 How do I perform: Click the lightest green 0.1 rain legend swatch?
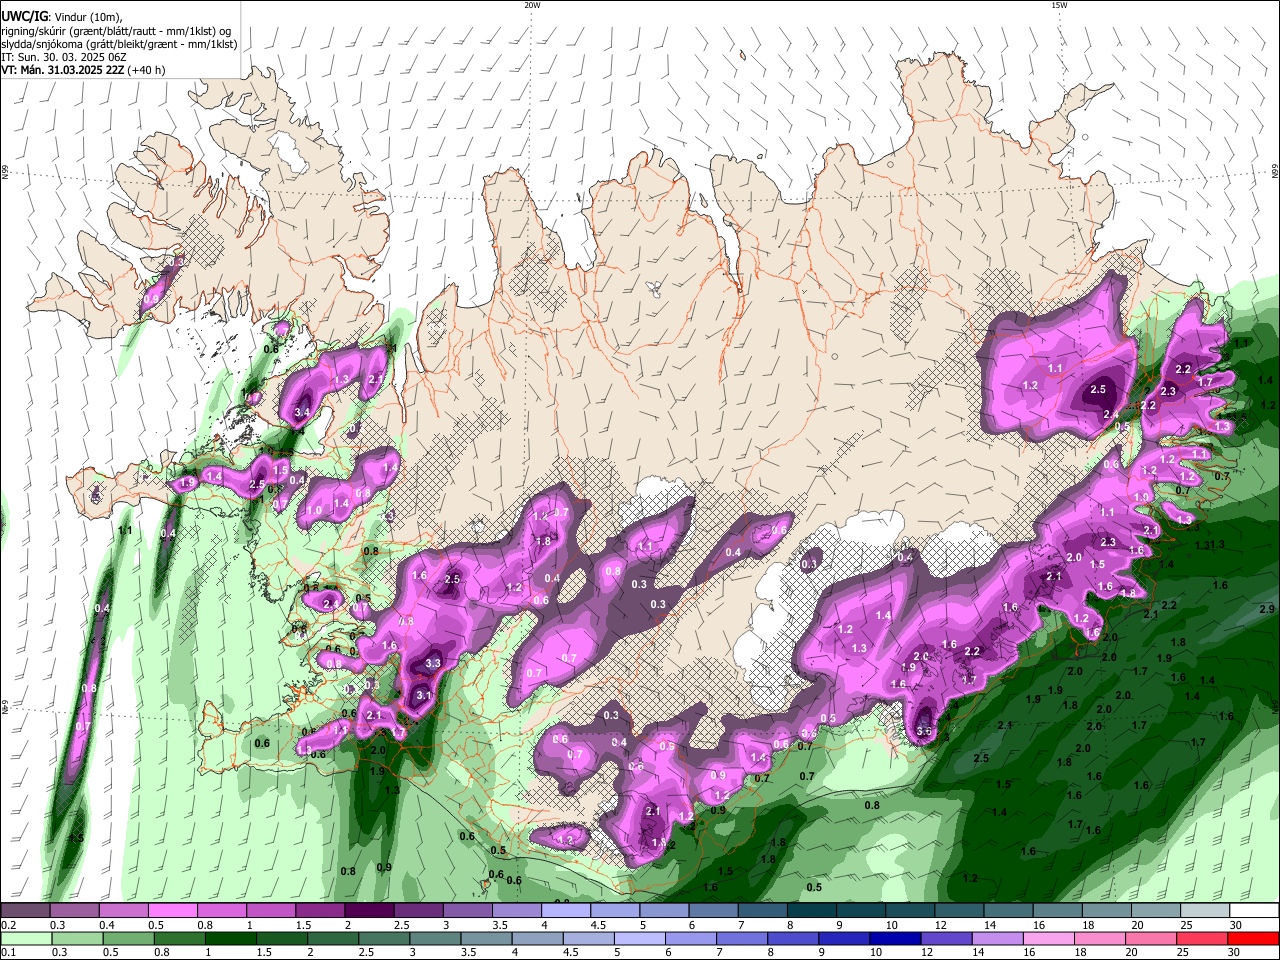26,938
